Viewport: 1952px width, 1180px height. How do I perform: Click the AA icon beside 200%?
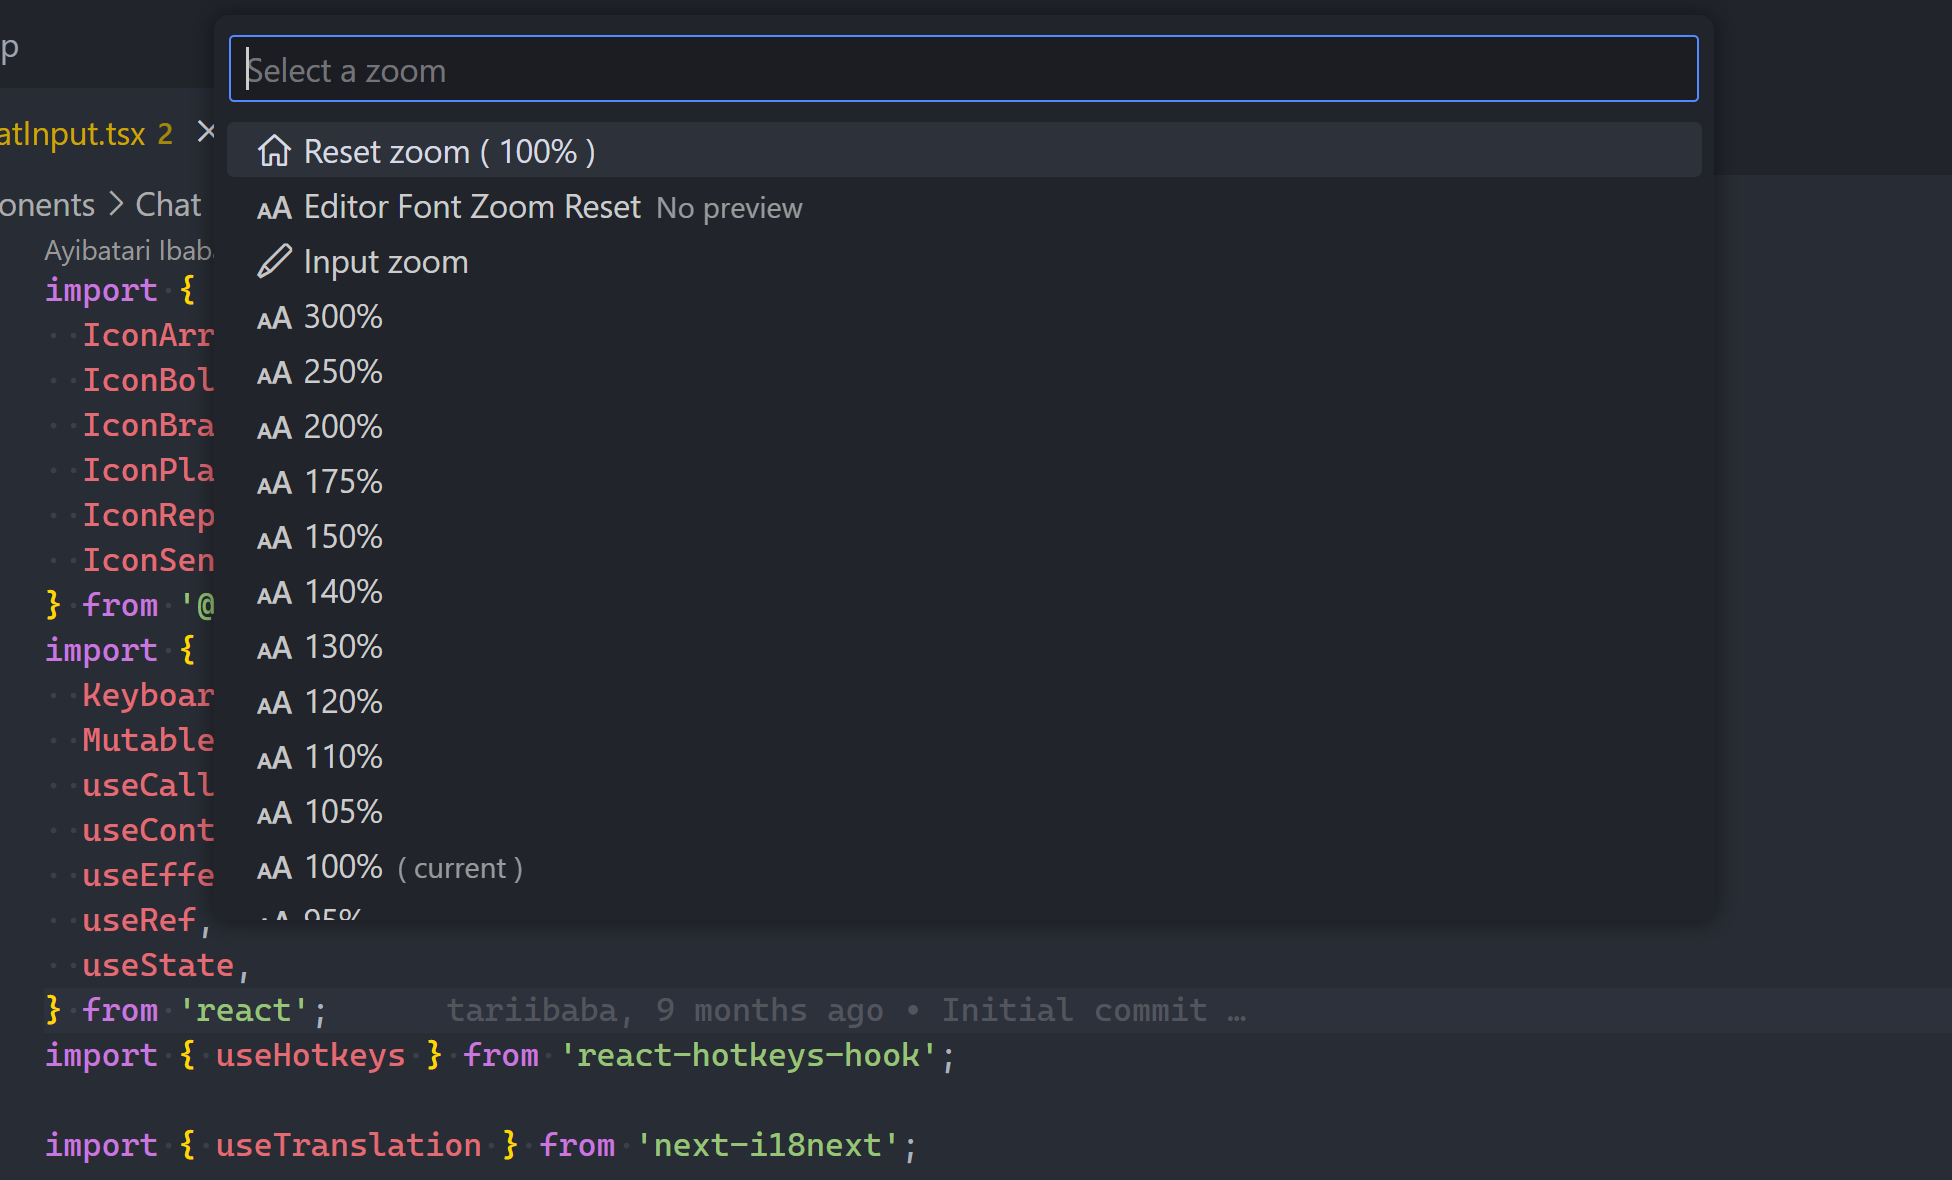point(274,428)
